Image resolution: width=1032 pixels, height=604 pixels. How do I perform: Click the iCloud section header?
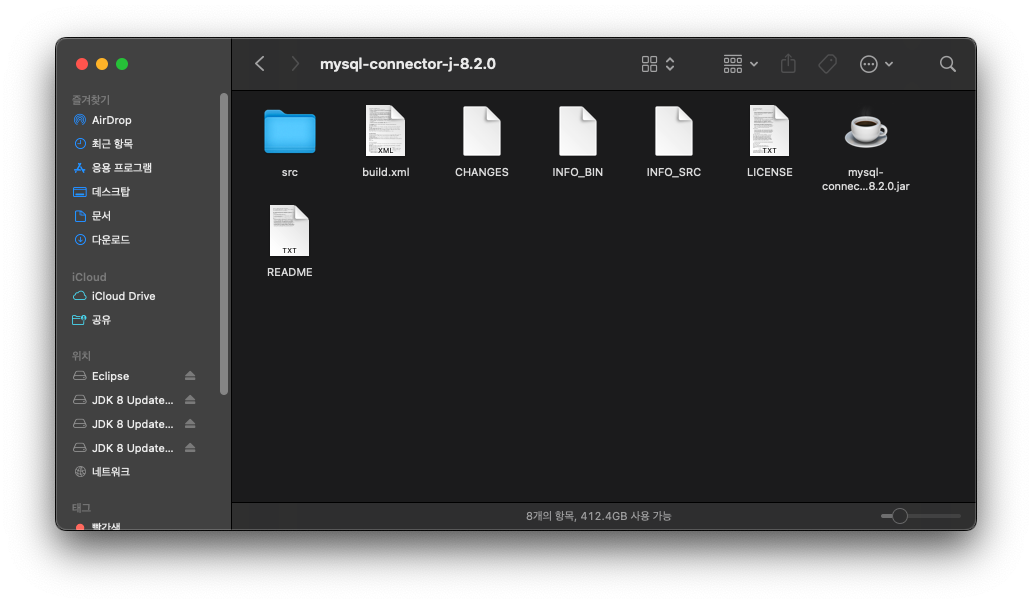(x=89, y=277)
